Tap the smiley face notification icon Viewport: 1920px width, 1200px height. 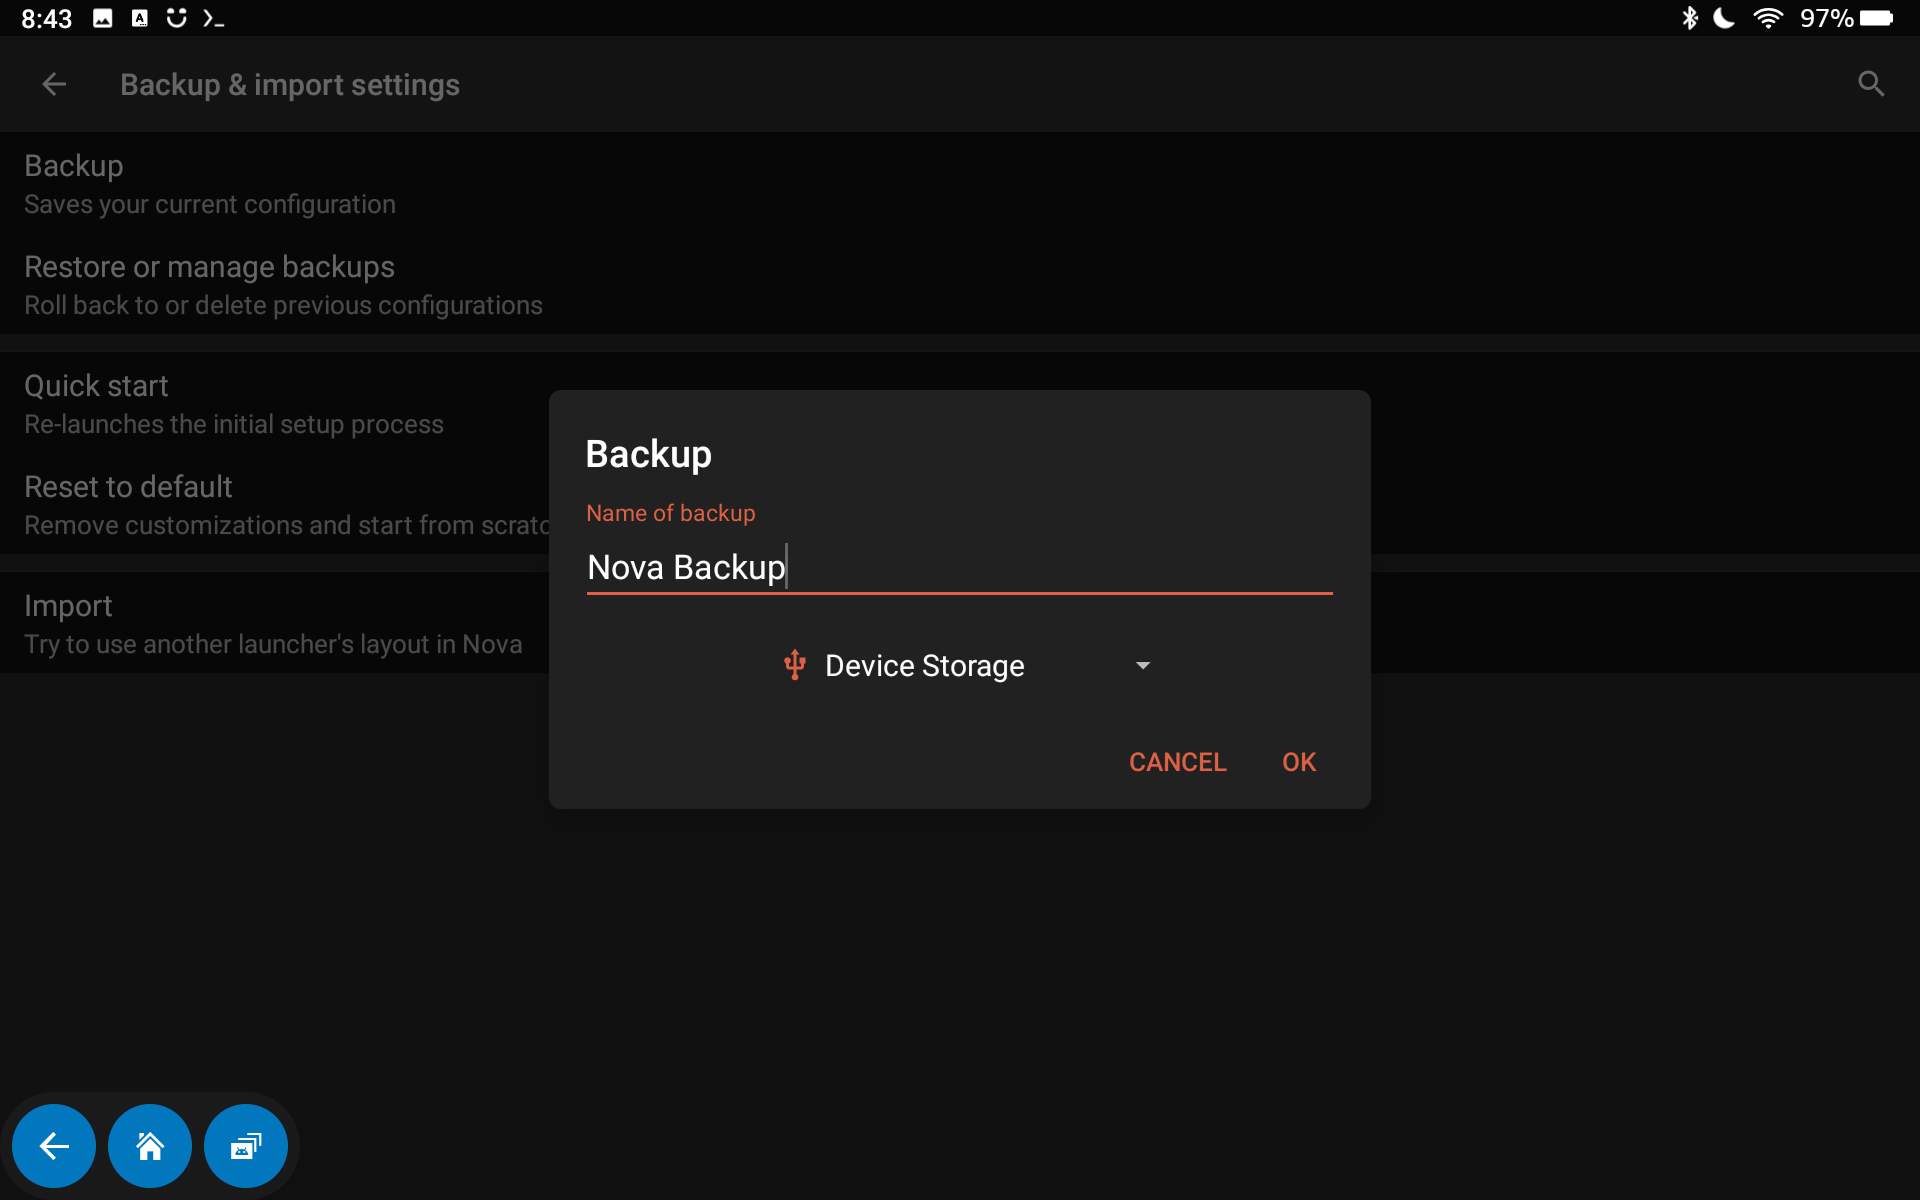(176, 18)
